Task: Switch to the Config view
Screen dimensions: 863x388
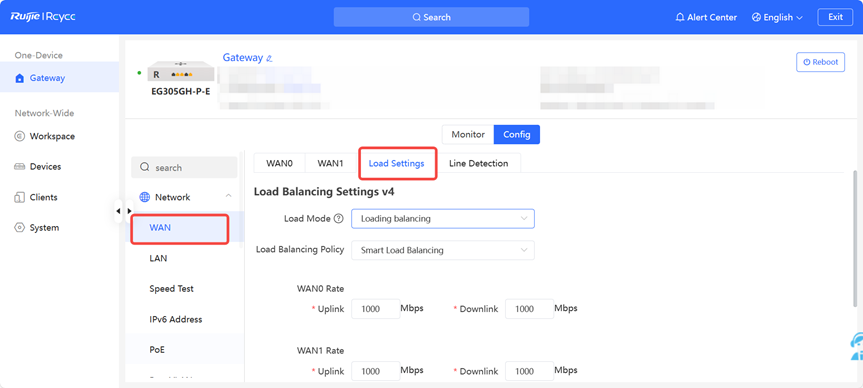Action: click(517, 134)
